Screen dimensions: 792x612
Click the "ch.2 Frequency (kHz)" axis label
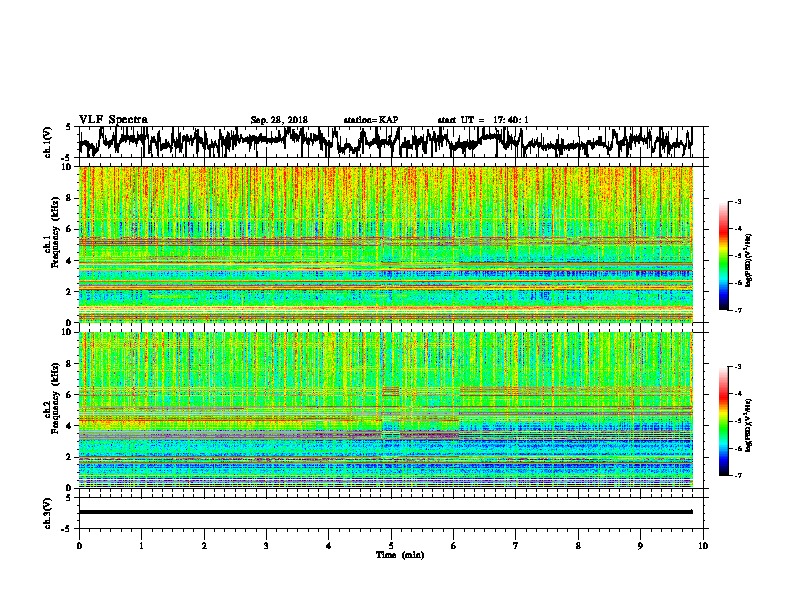click(52, 398)
